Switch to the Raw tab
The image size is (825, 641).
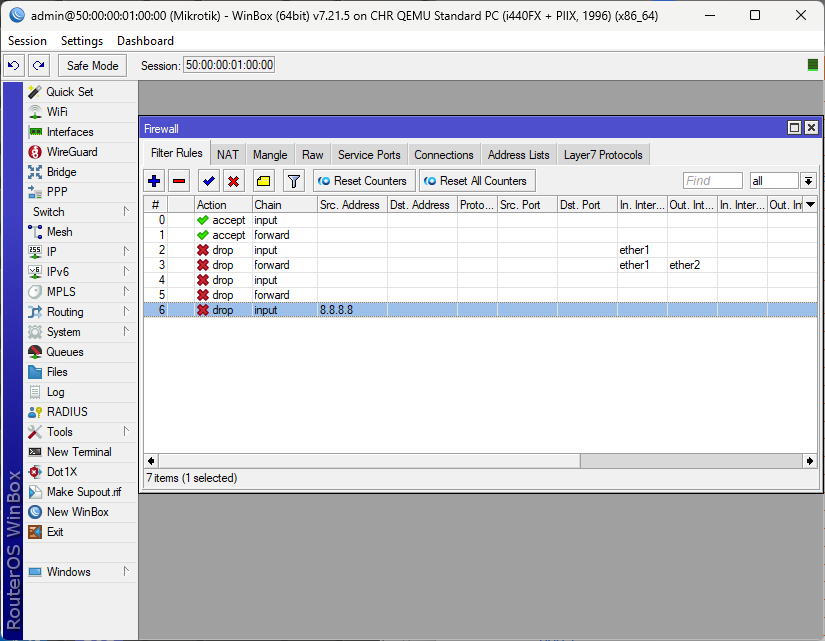313,155
